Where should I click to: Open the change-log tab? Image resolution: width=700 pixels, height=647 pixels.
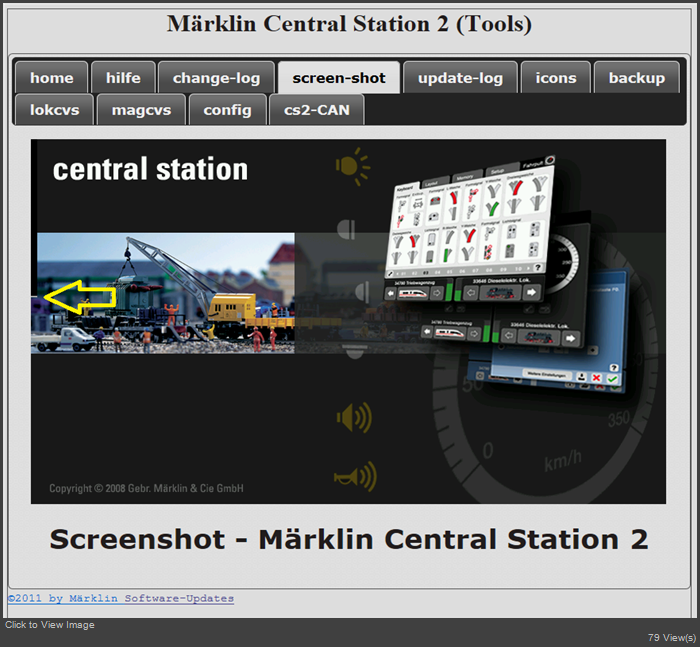(216, 78)
